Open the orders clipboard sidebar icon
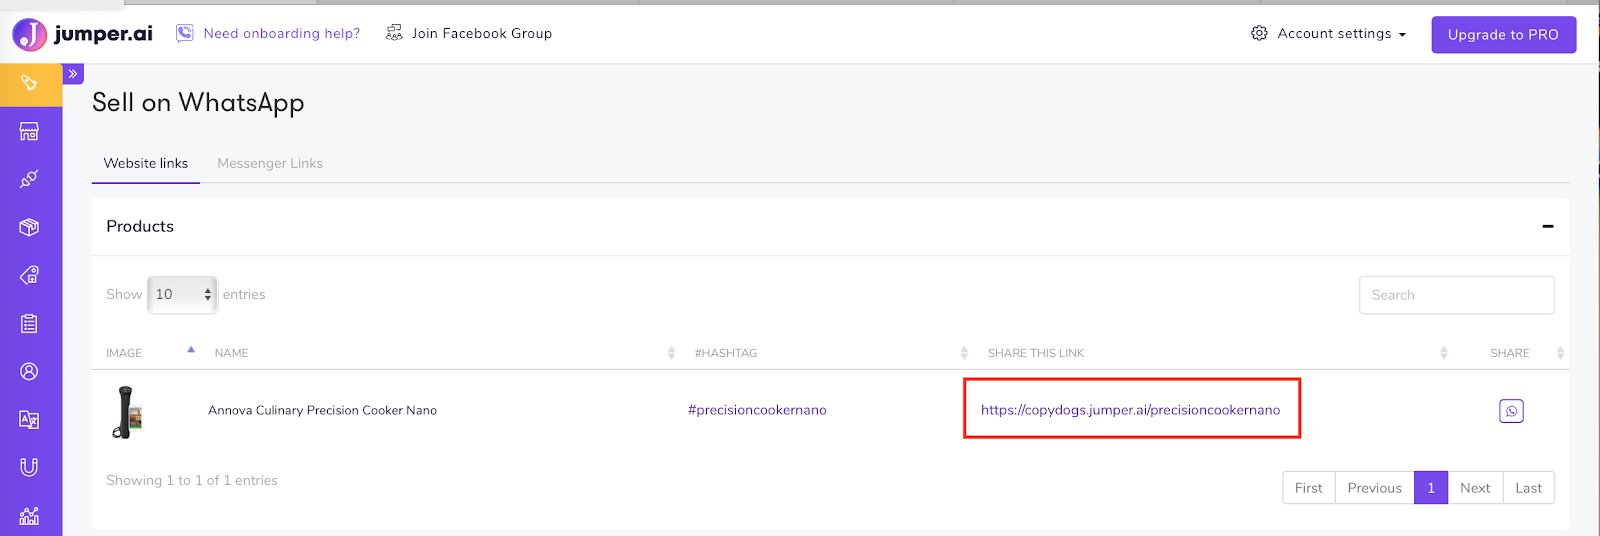 pos(29,323)
